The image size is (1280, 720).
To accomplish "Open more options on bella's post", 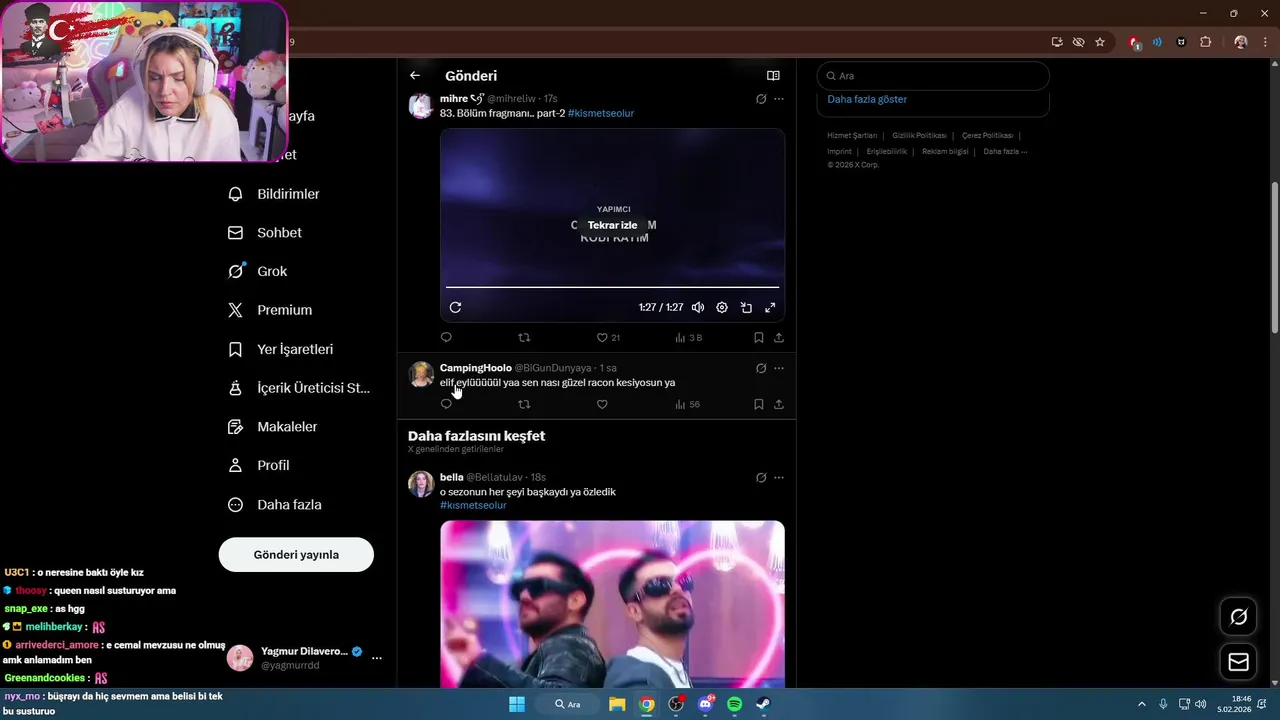I will tap(779, 477).
